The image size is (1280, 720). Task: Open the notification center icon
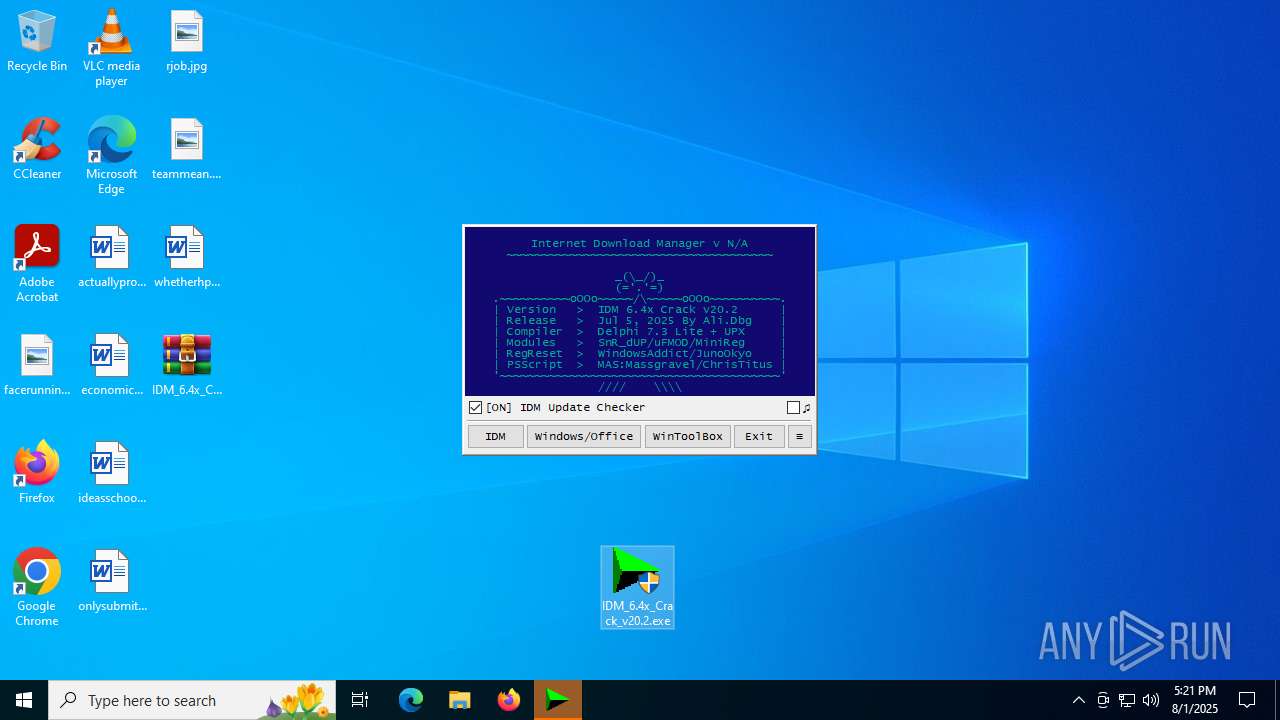1247,700
